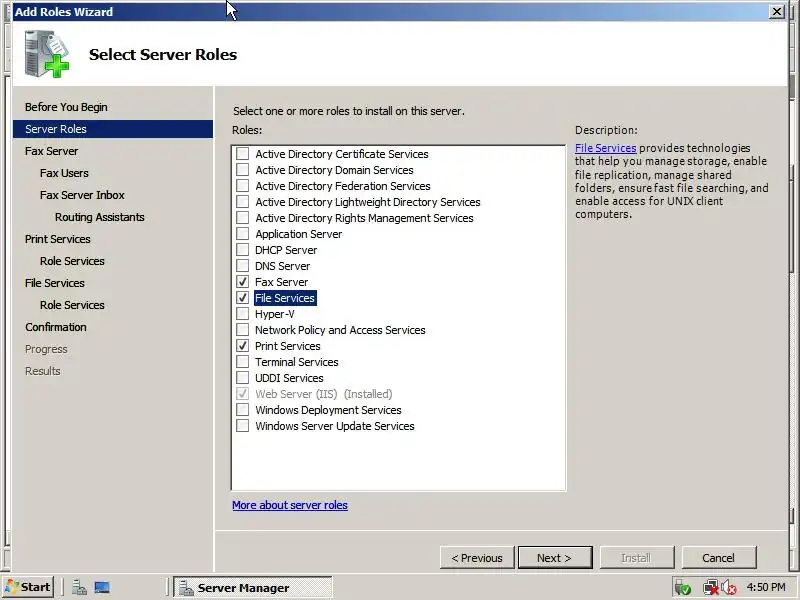Open Fax Users step in sidebar
Image resolution: width=800 pixels, height=600 pixels.
tap(64, 173)
